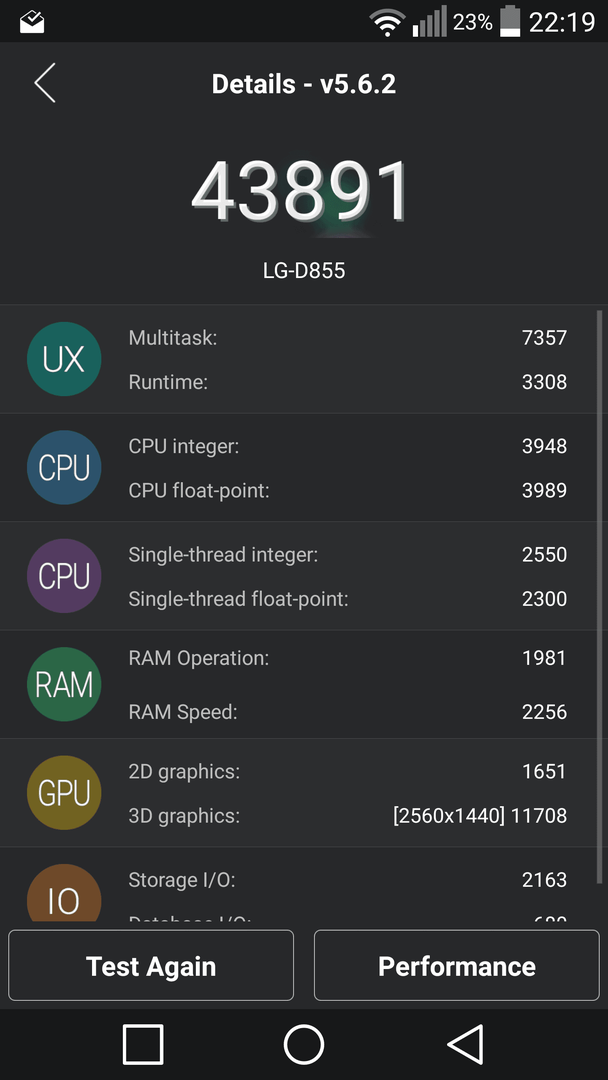608x1080 pixels.
Task: Tap the back arrow in the header
Action: pos(45,83)
